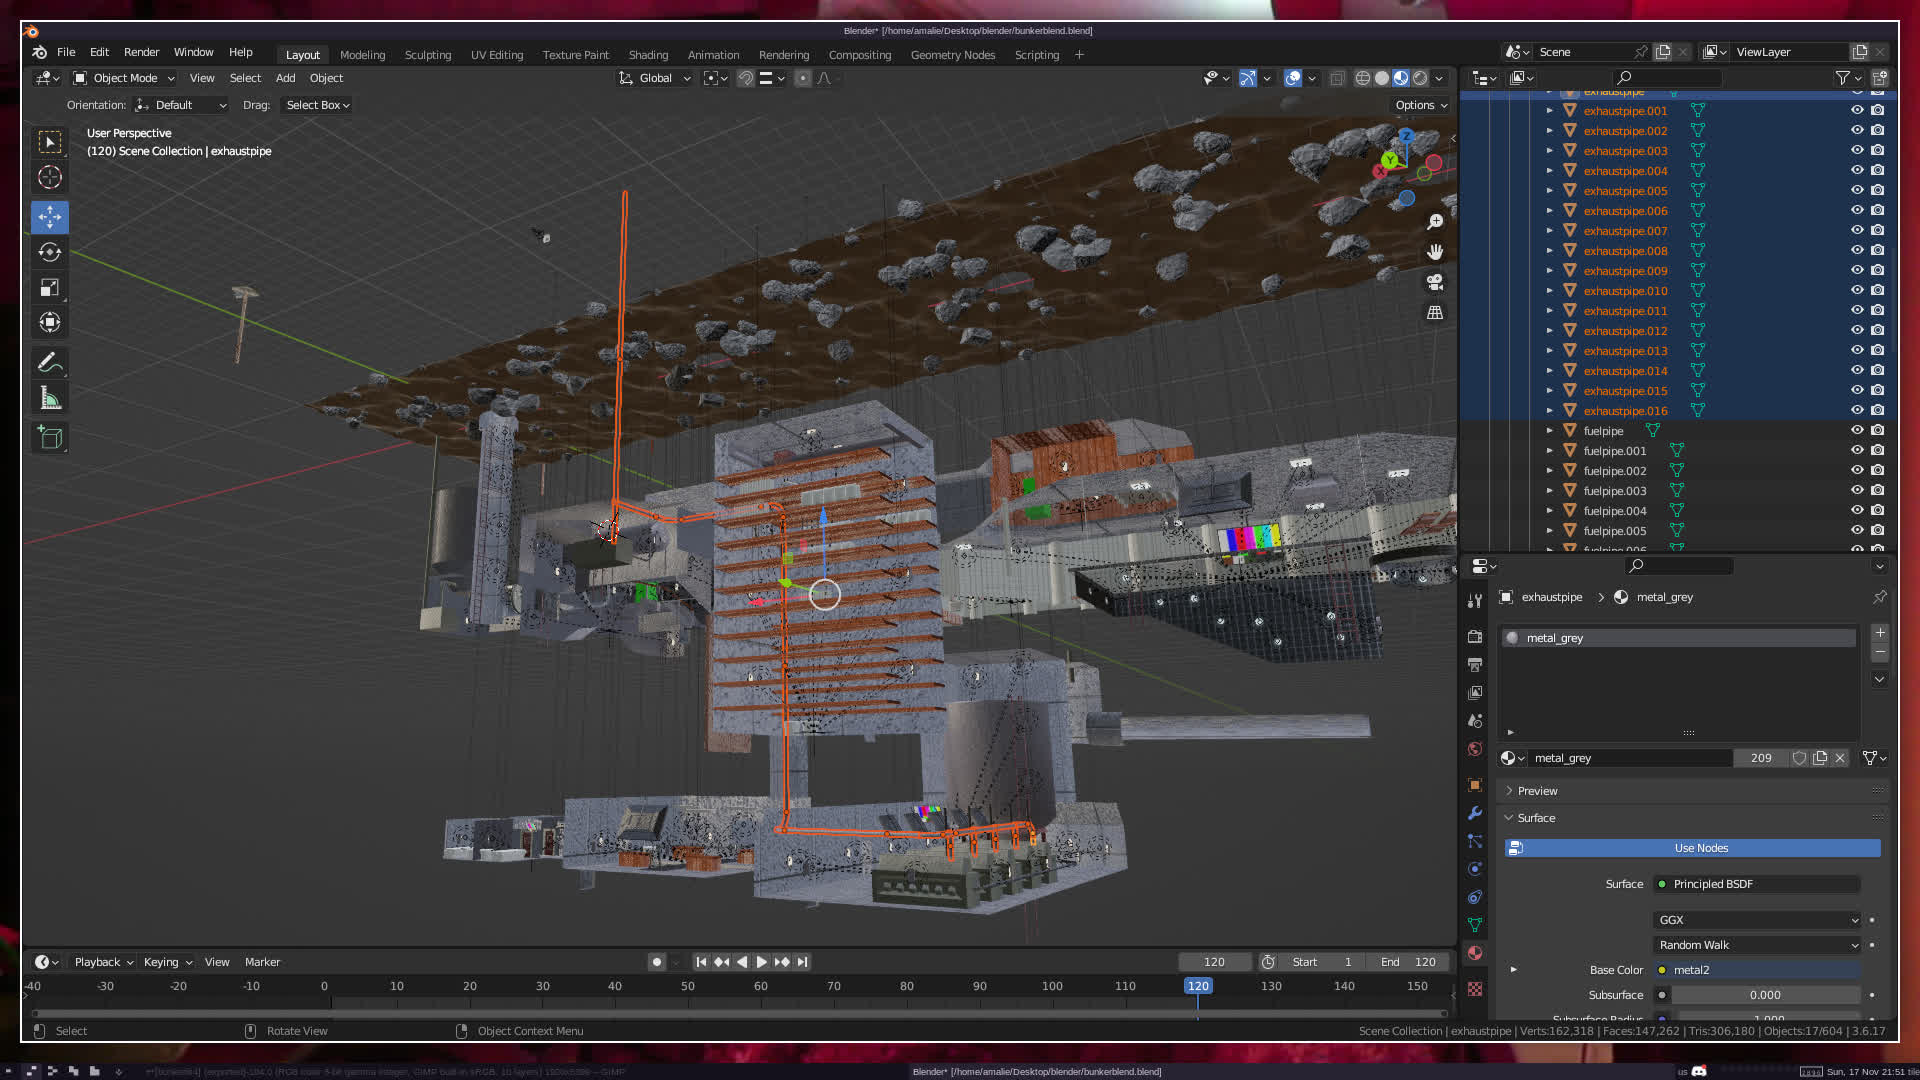1920x1080 pixels.
Task: Hide exhaustpipe.005 with eye icon
Action: 1857,190
